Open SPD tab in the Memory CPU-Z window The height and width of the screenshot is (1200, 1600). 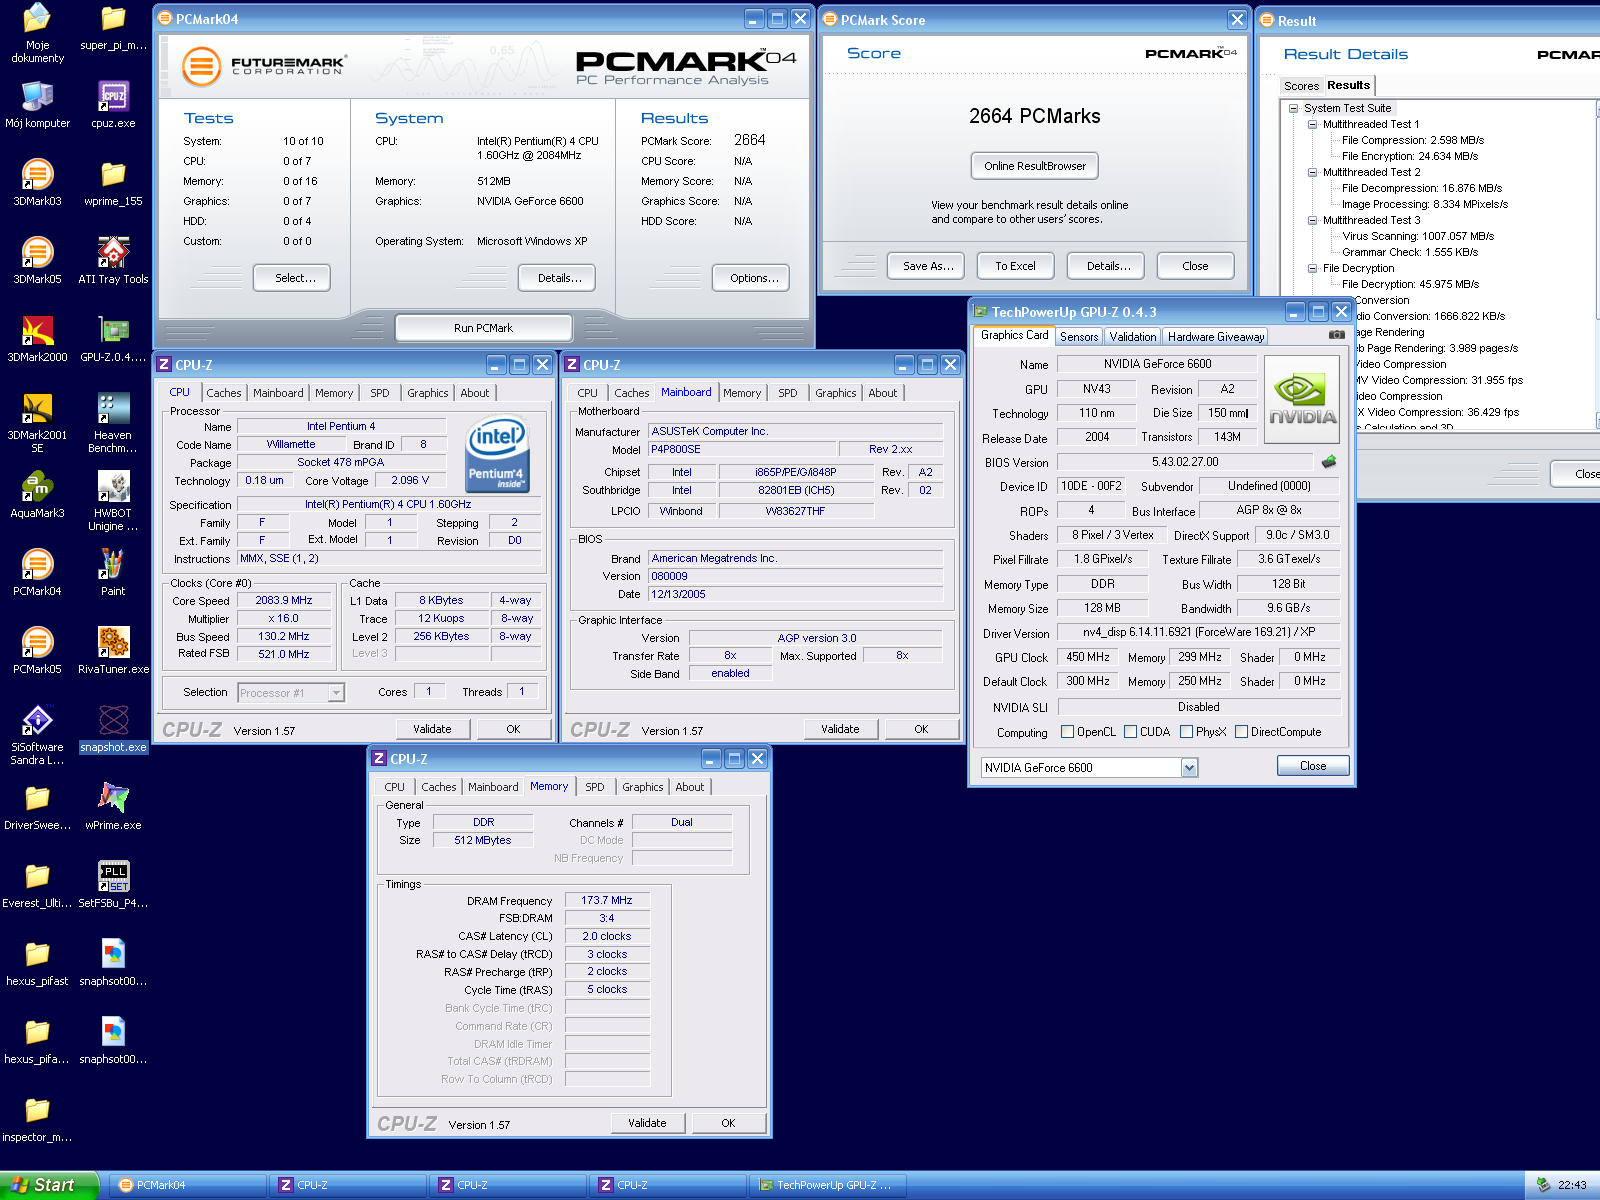[595, 787]
